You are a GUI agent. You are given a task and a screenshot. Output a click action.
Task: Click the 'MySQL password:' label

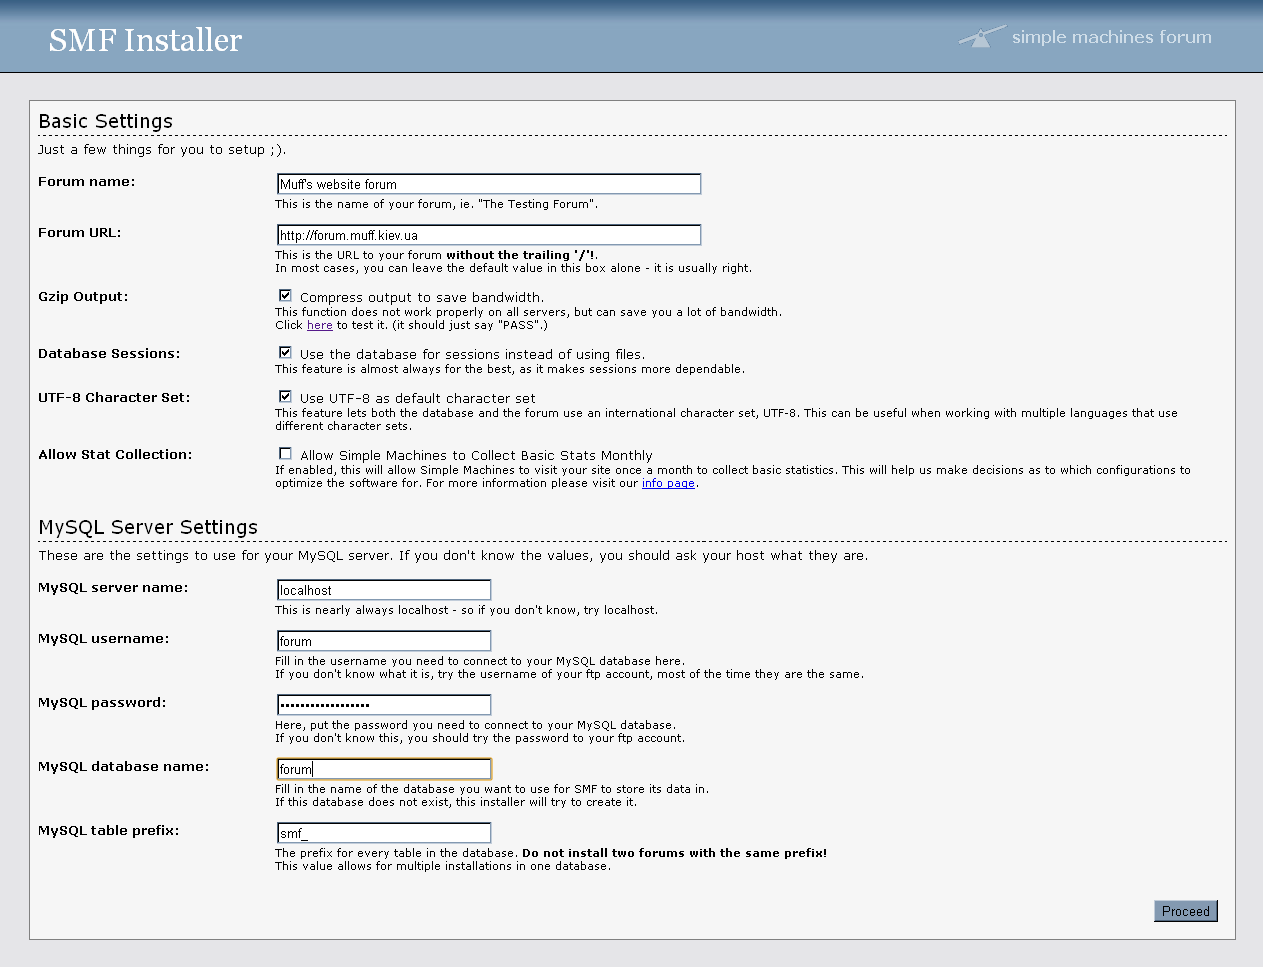tap(102, 703)
